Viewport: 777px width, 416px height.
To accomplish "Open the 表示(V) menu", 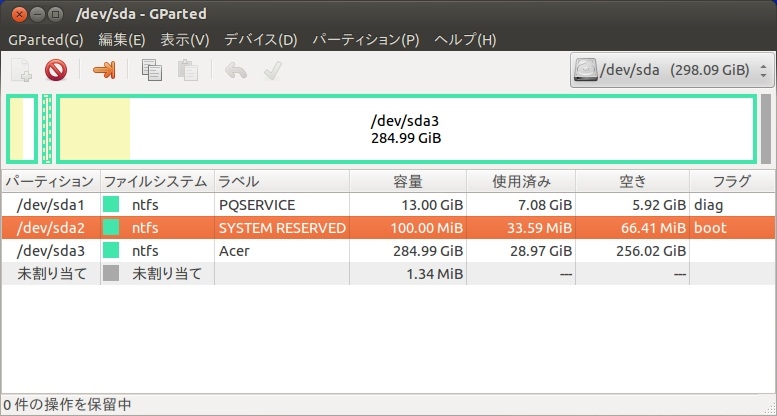I will click(x=185, y=40).
